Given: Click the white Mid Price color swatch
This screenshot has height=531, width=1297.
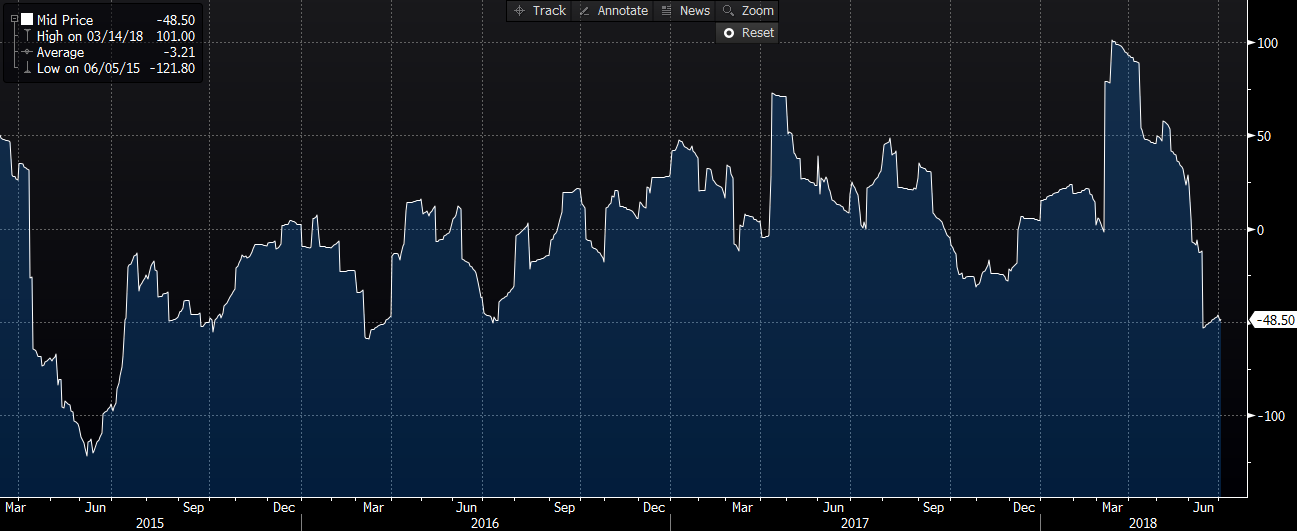Looking at the screenshot, I should (x=27, y=20).
